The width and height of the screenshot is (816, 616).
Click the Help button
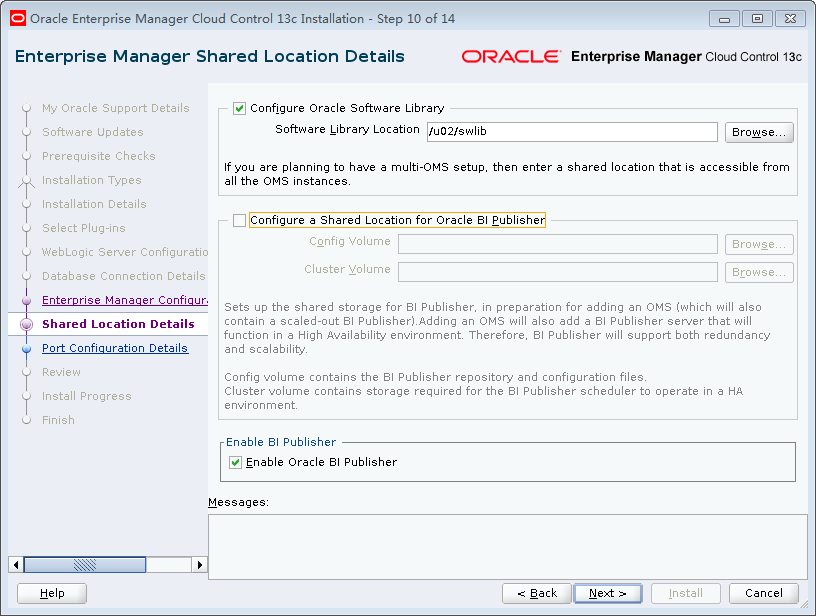pyautogui.click(x=51, y=593)
